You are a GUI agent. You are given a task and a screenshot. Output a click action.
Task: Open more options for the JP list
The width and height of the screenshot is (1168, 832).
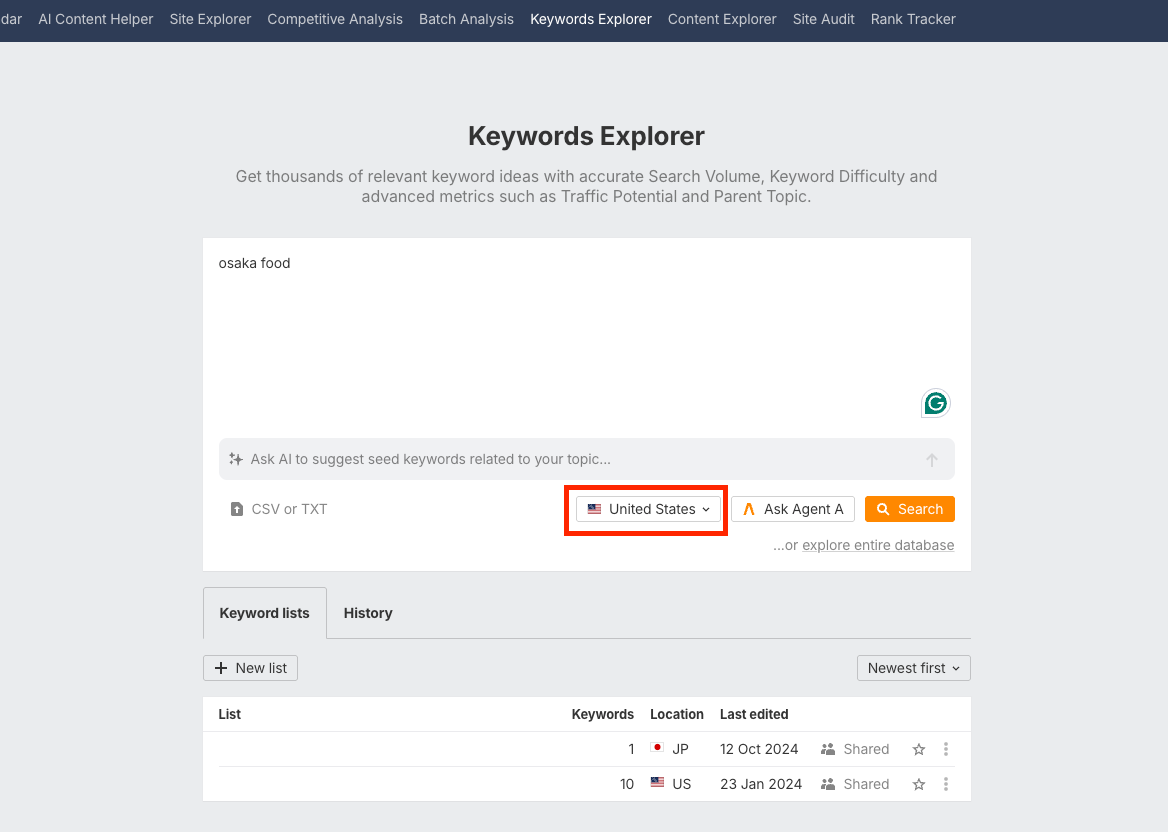click(x=946, y=749)
